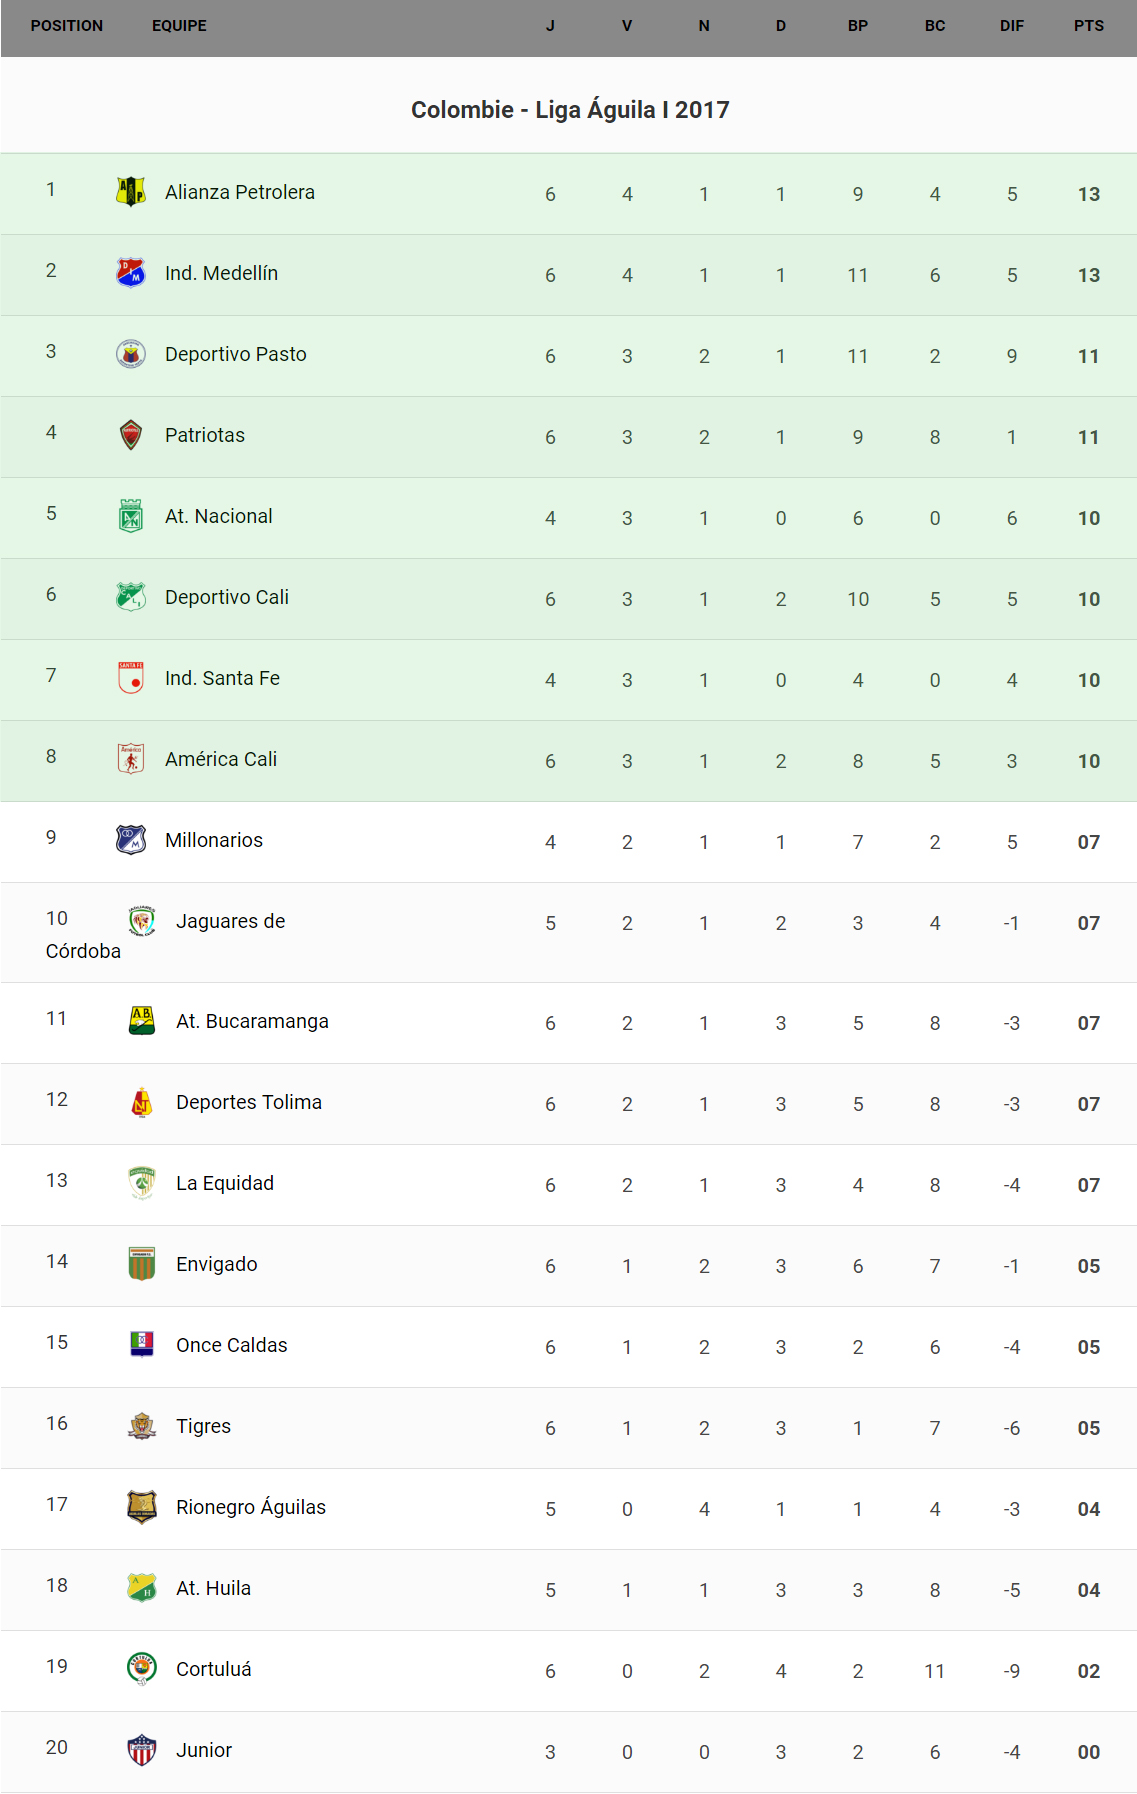Click the POSITION column header
The image size is (1137, 1794).
[67, 26]
